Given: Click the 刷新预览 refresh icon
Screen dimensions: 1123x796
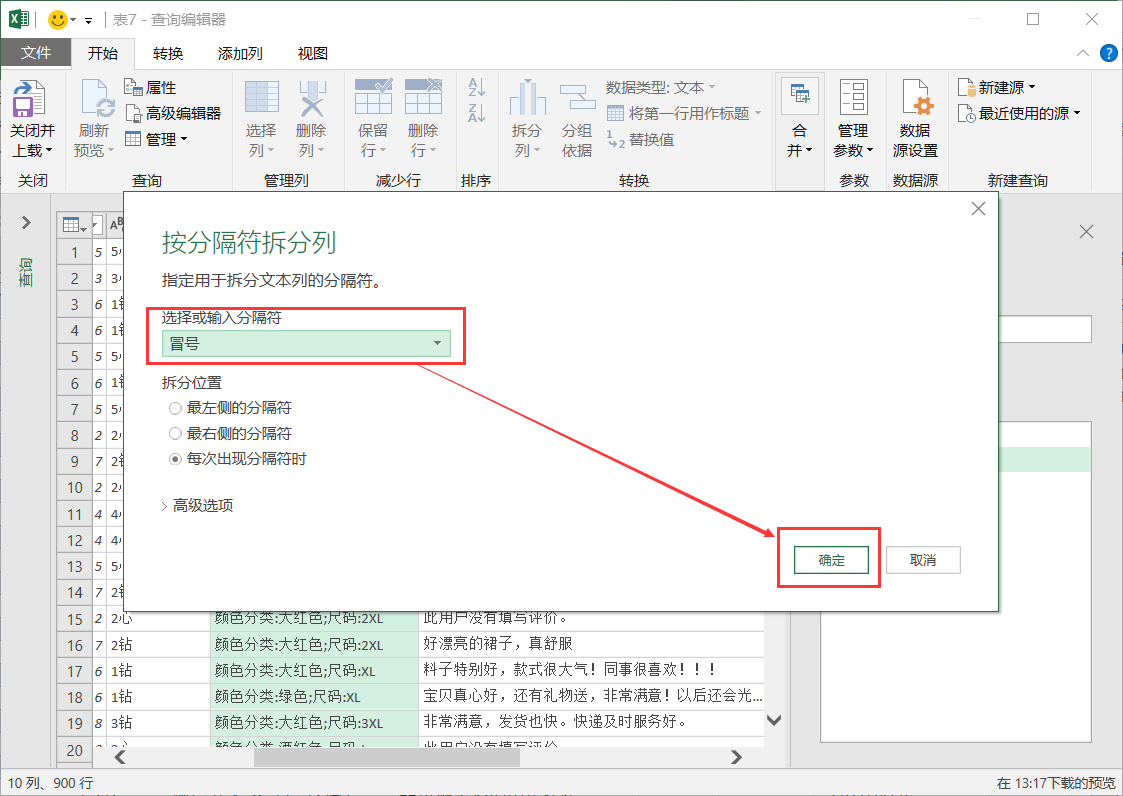Looking at the screenshot, I should [97, 99].
